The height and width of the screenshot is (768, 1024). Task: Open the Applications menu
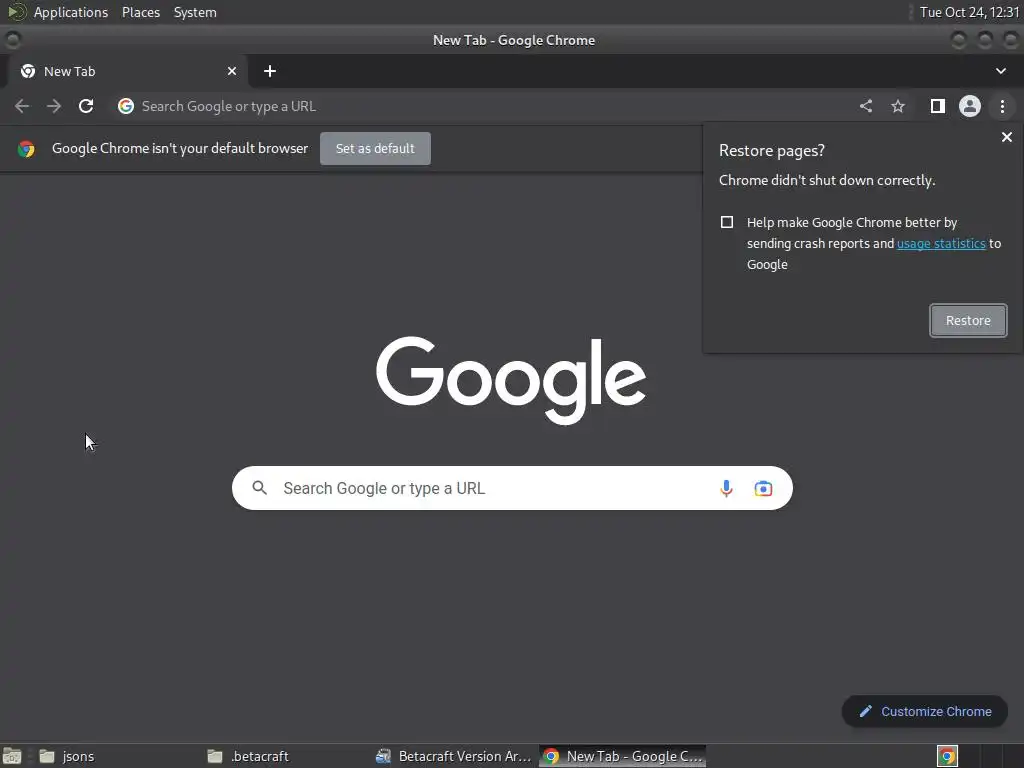[71, 12]
